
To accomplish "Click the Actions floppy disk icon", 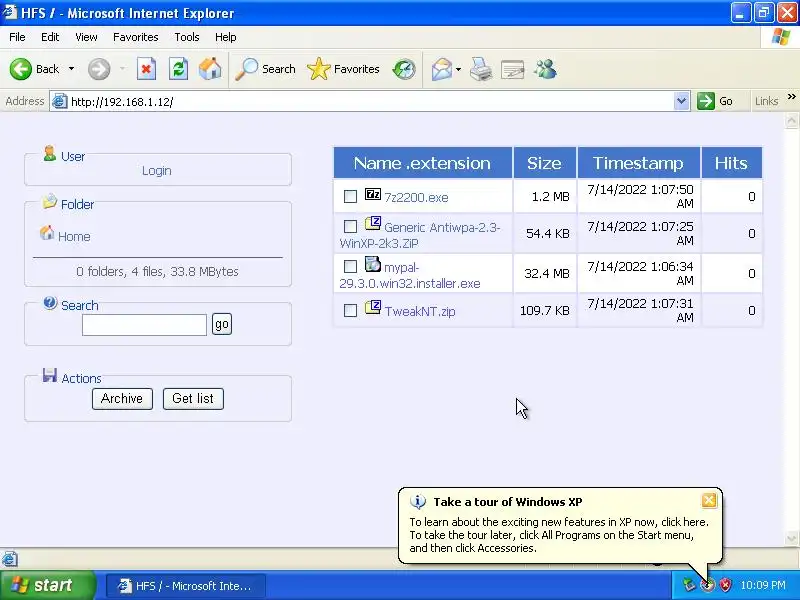I will point(49,376).
